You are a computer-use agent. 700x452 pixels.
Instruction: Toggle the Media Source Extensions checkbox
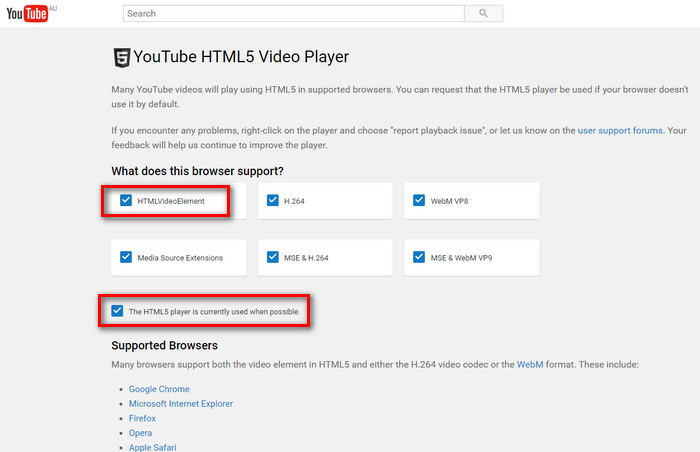coord(126,257)
